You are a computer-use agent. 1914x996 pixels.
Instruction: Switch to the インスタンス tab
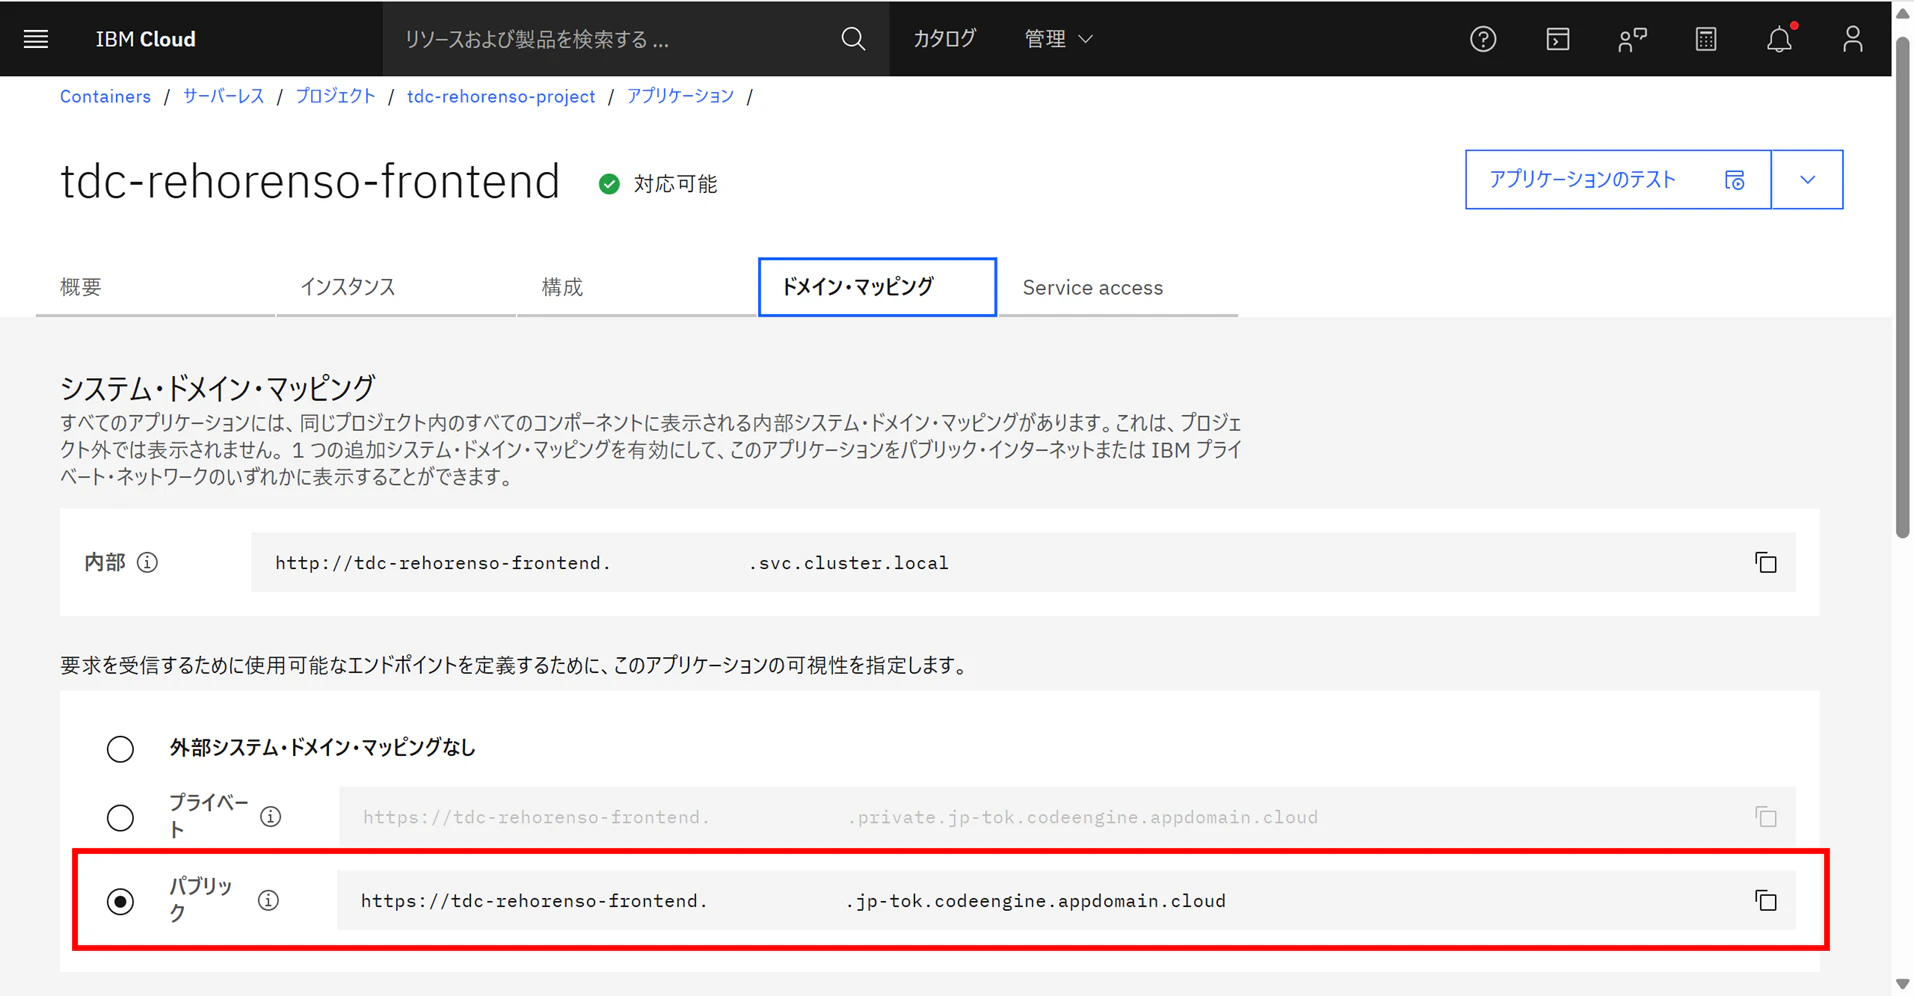click(x=396, y=287)
